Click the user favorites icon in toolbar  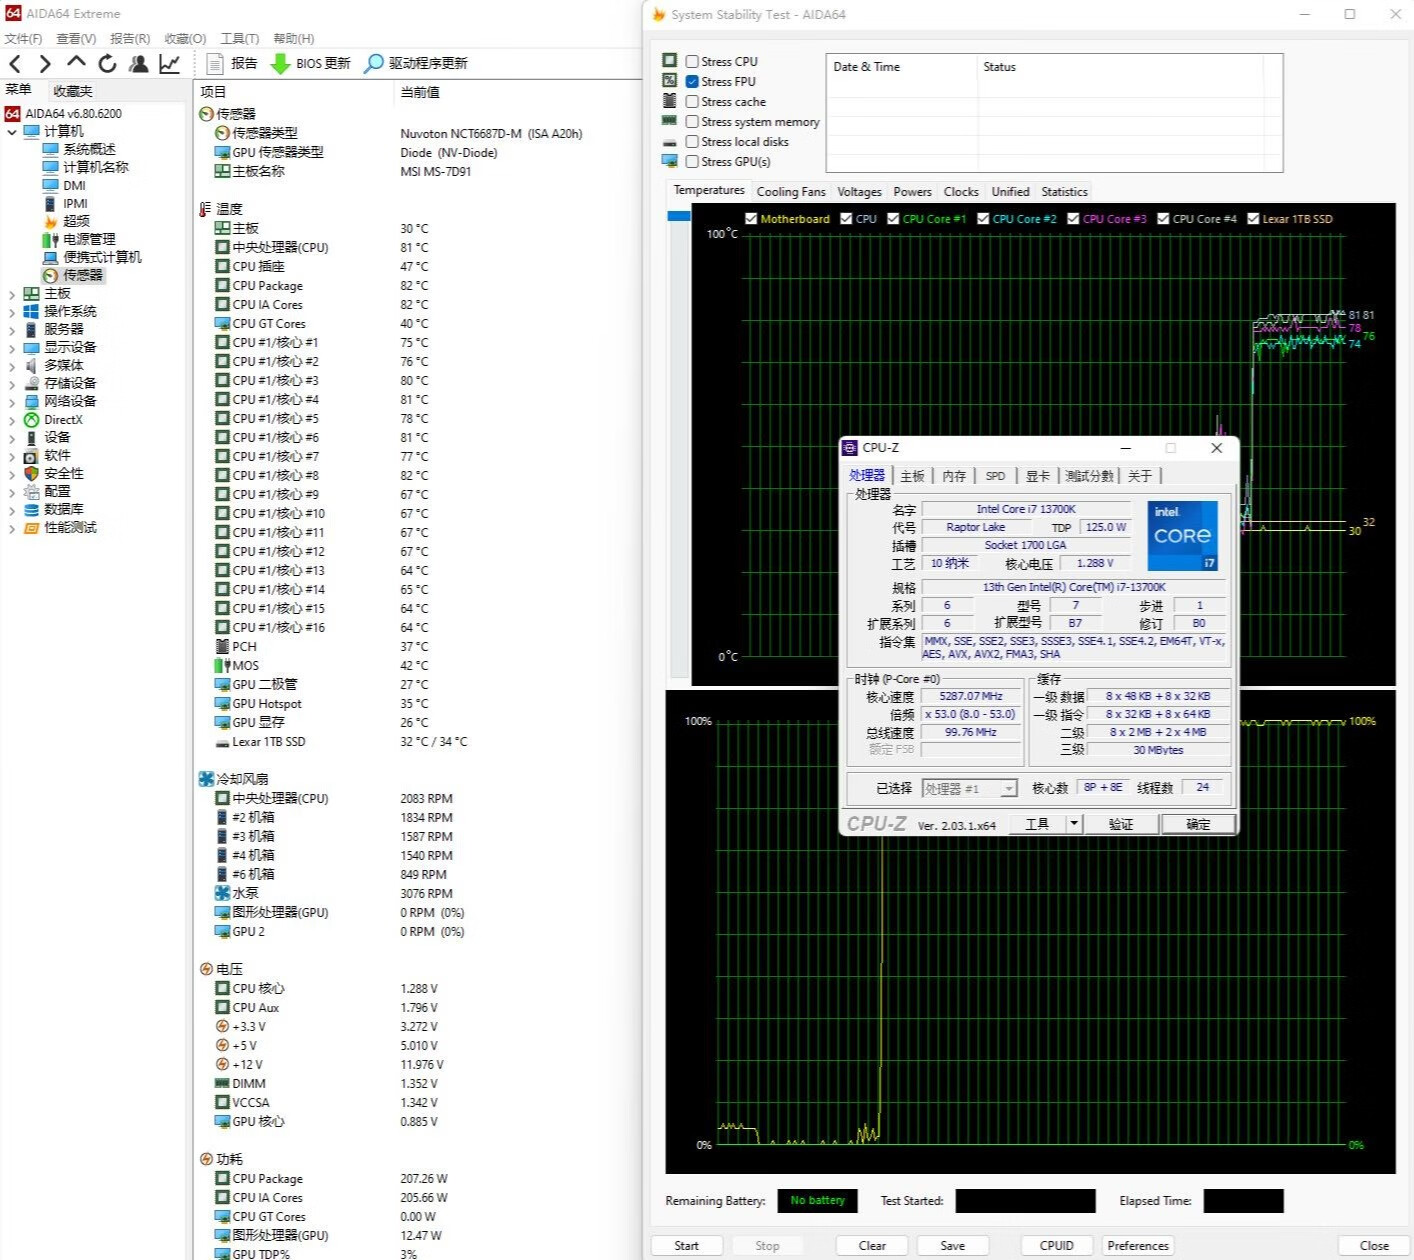(x=139, y=64)
